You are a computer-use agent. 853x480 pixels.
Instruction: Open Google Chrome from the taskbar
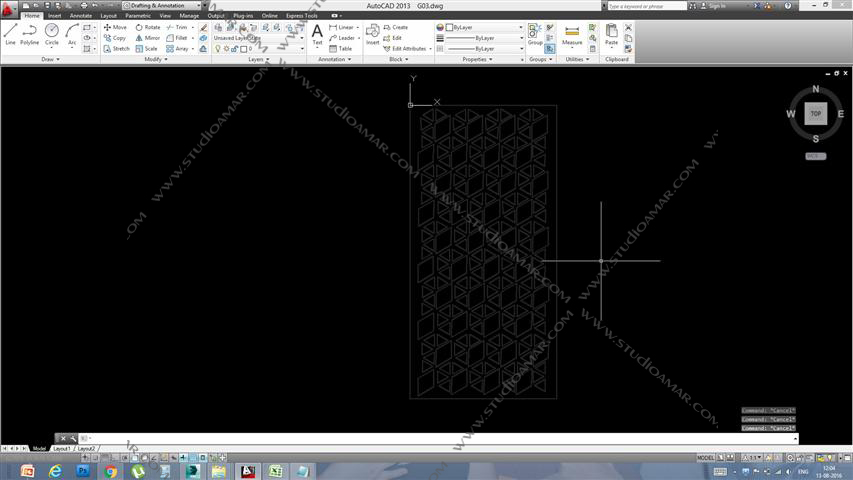(110, 471)
